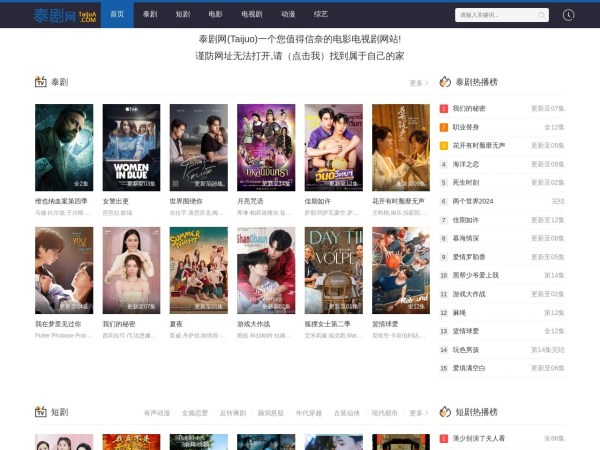Click rank badge 4 next to 海洋之恋
Screen dimensions: 600x450
[443, 164]
